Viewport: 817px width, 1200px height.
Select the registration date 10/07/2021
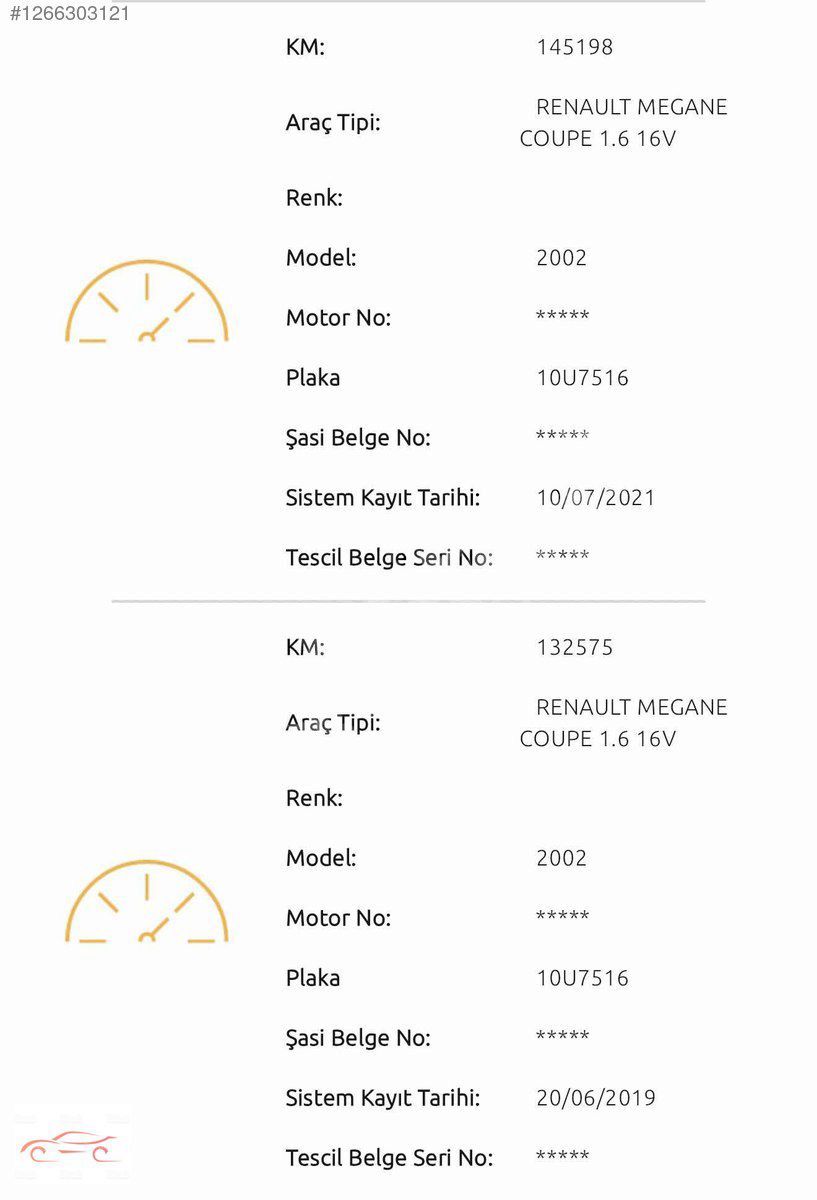[x=596, y=498]
